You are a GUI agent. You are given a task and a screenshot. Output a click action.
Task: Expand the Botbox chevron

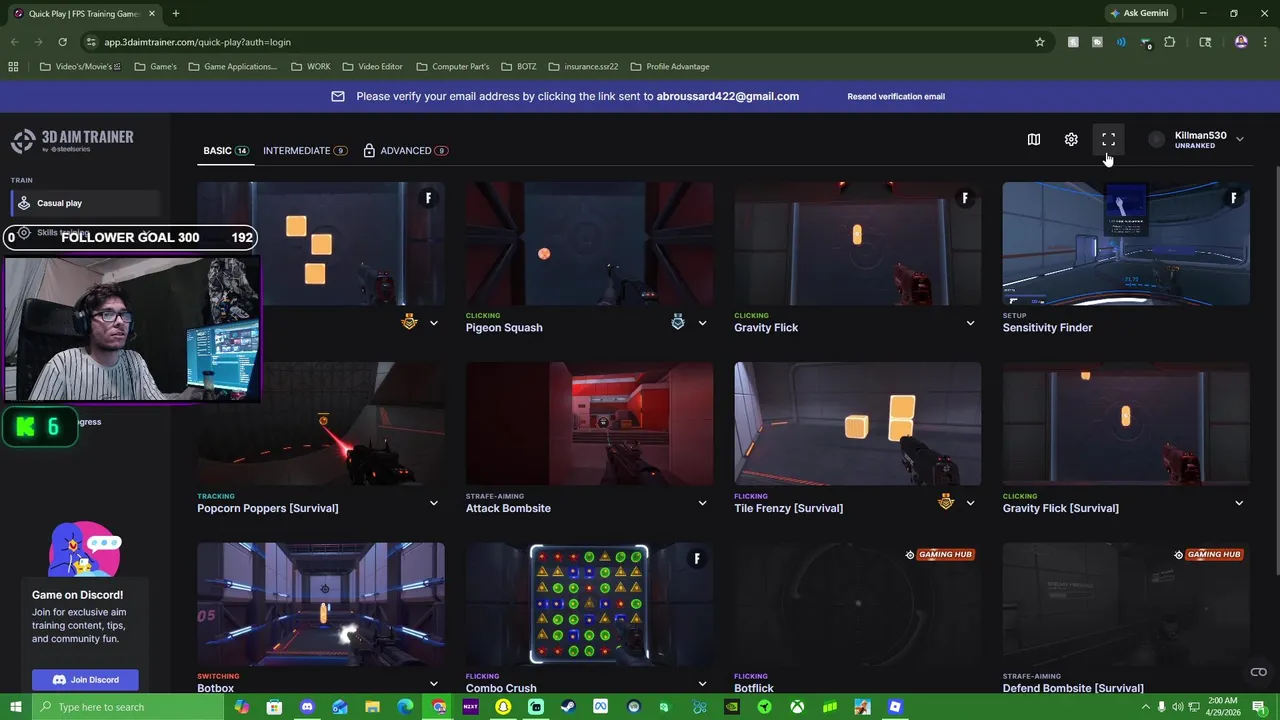pos(433,684)
